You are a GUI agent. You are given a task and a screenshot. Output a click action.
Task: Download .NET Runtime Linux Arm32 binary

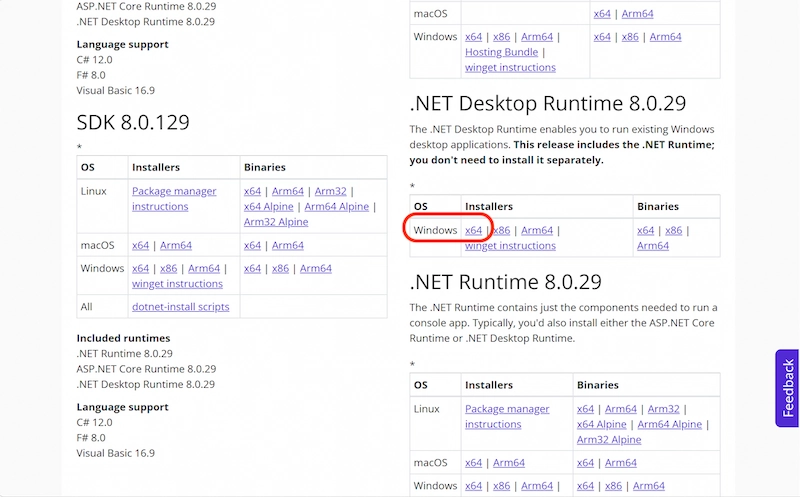coord(664,409)
